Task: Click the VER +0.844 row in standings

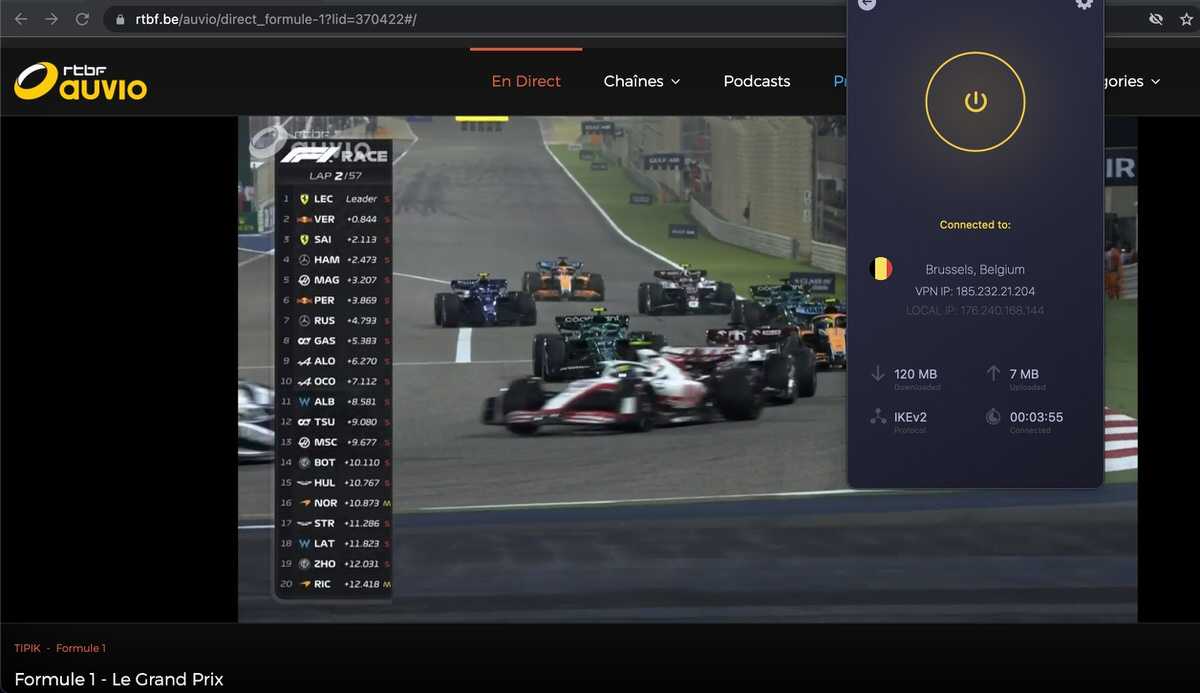Action: (x=334, y=219)
